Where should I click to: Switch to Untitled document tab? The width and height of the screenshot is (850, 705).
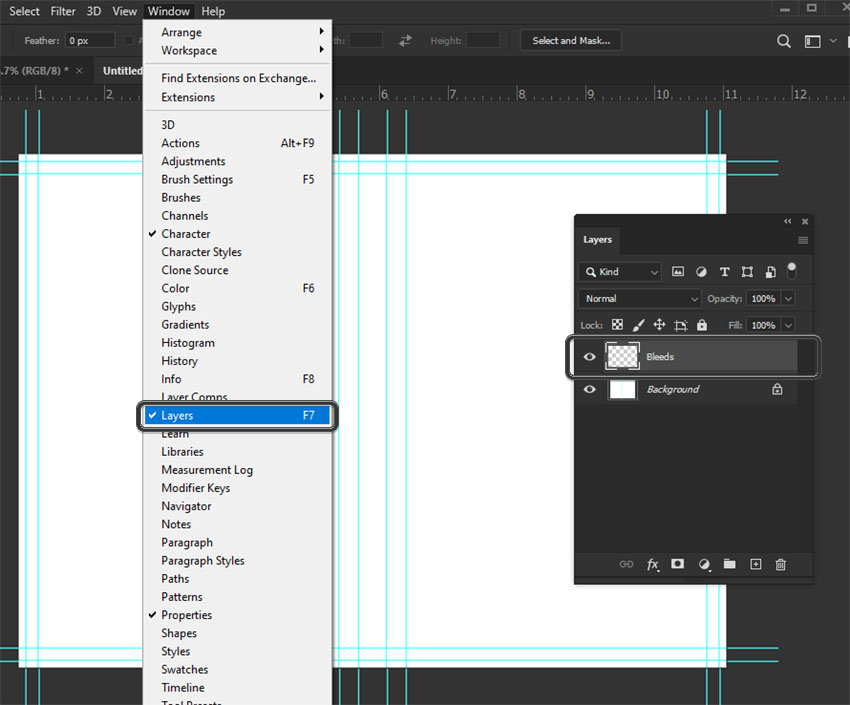(122, 71)
